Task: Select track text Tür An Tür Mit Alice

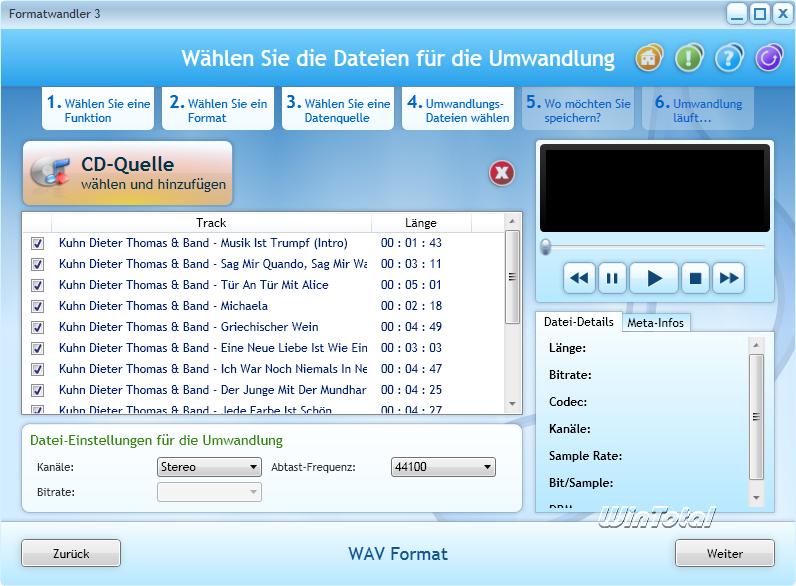Action: (274, 285)
